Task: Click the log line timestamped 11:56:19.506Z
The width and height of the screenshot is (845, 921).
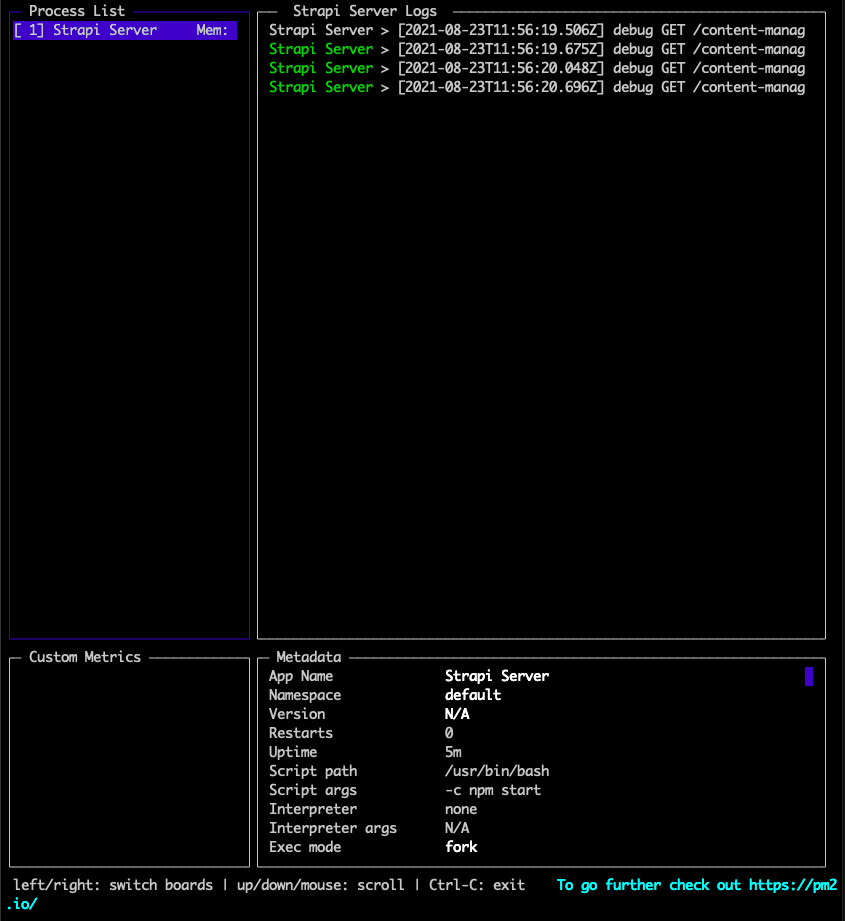Action: click(x=537, y=30)
